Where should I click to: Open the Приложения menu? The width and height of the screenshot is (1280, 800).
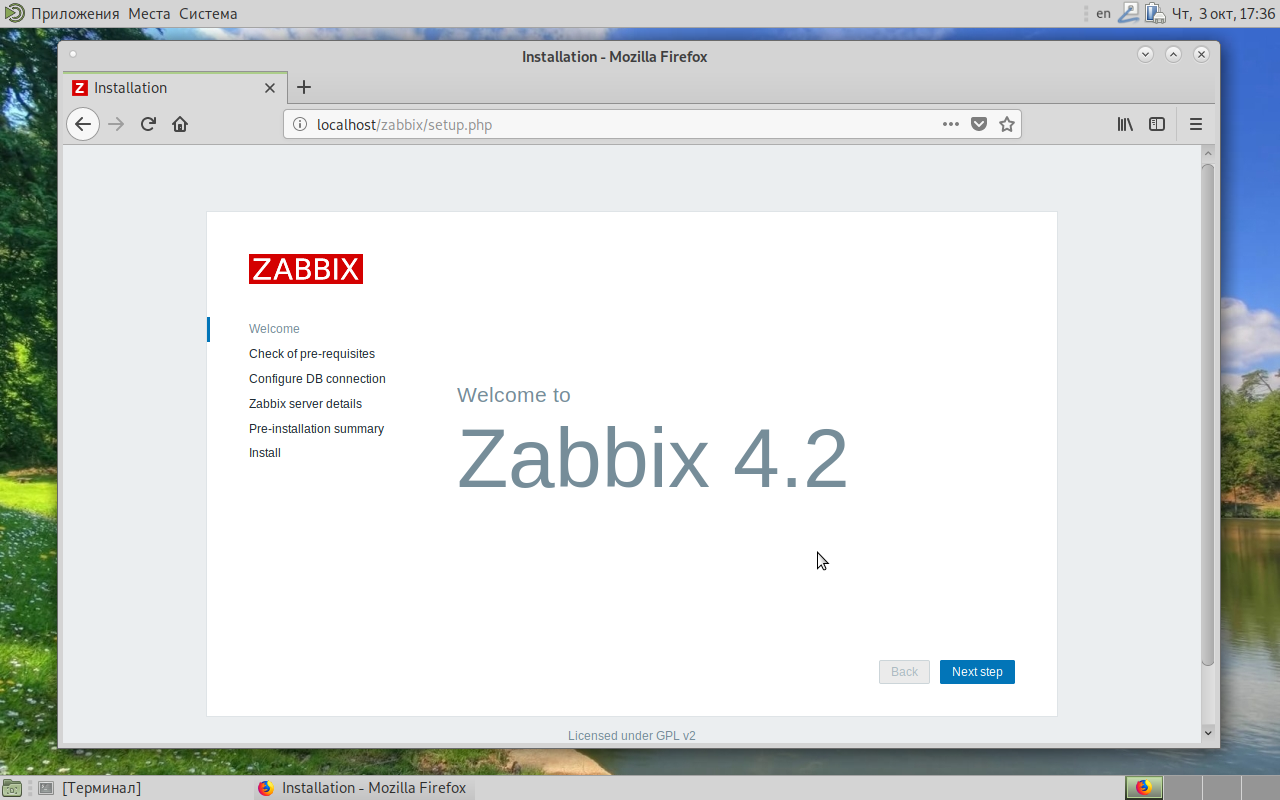tap(75, 14)
